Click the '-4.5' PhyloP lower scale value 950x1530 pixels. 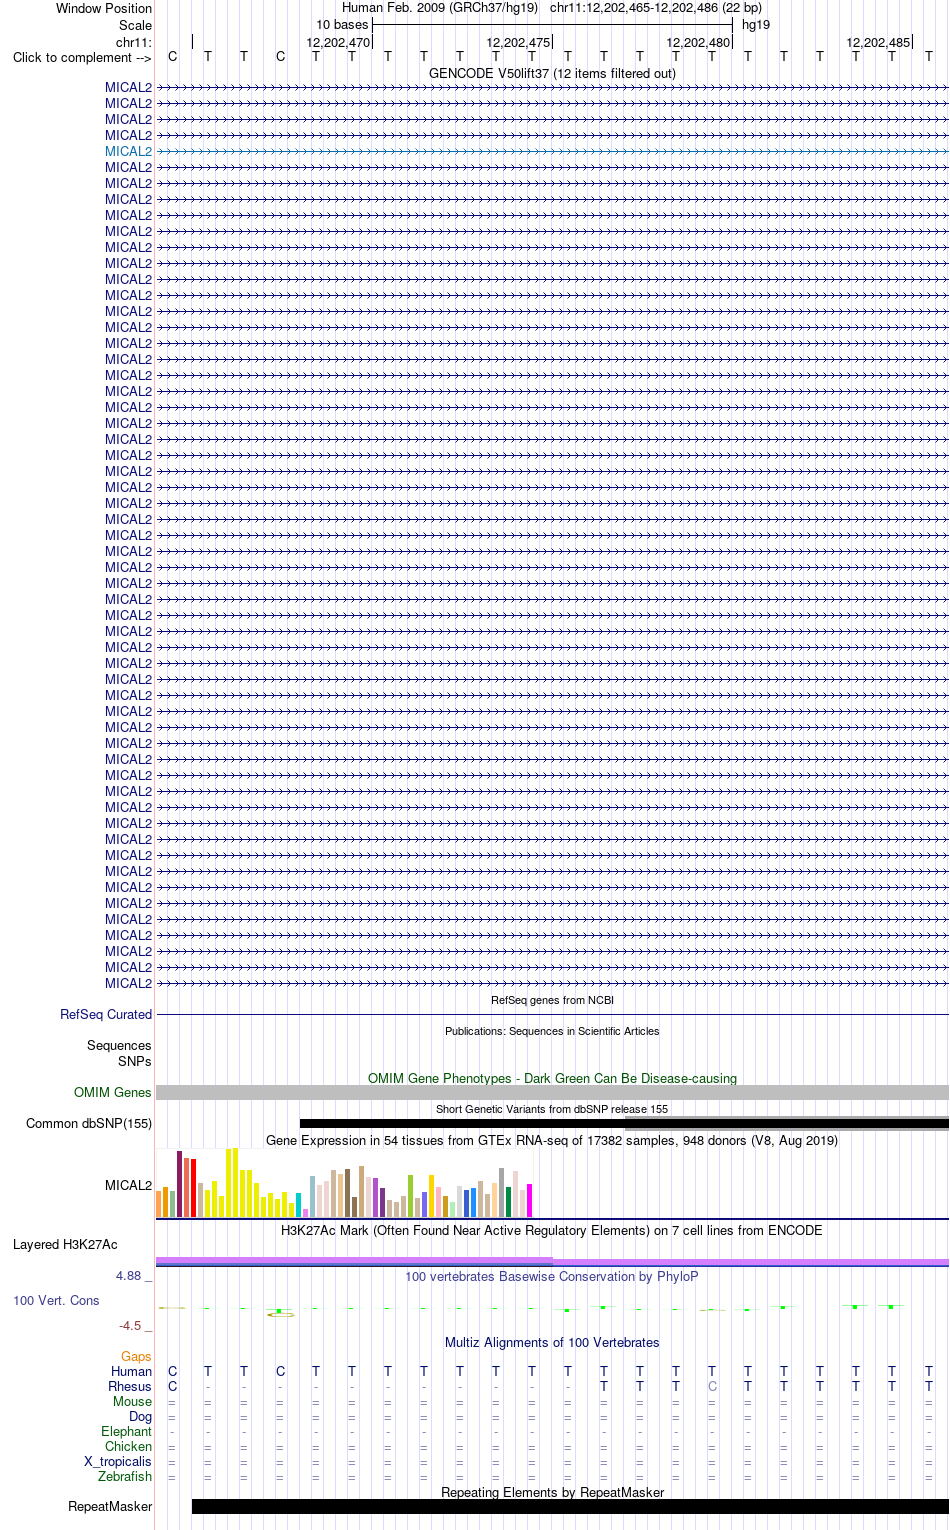130,1325
